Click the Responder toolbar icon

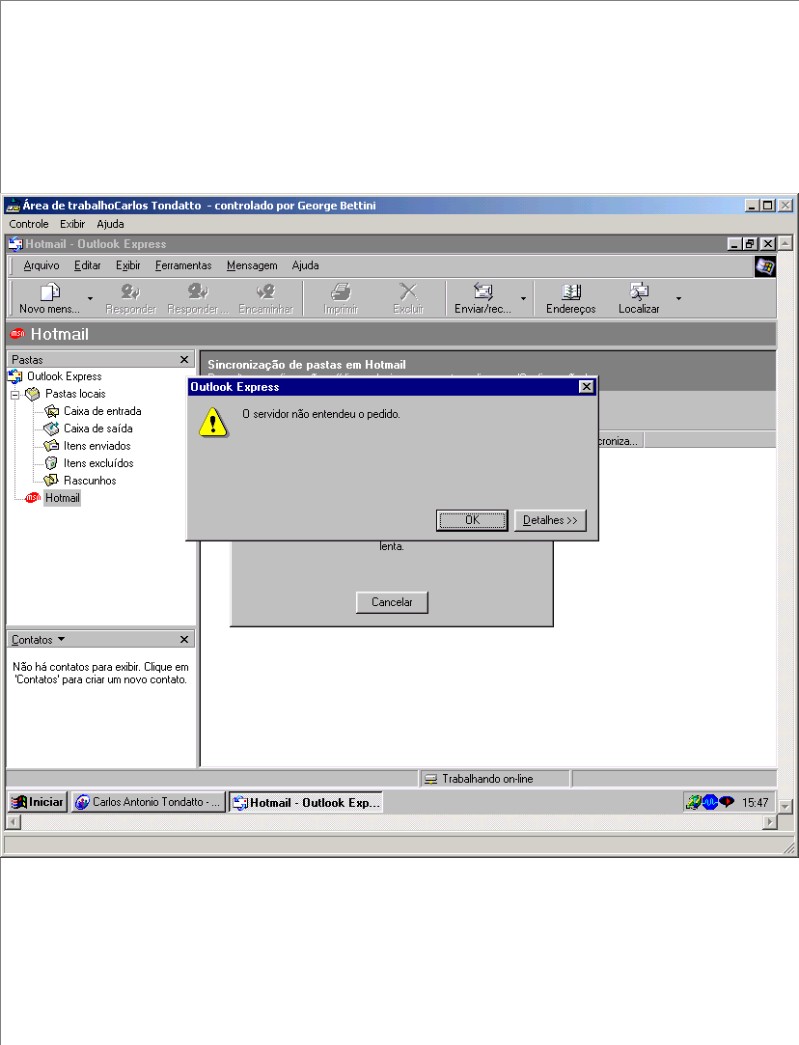click(131, 298)
